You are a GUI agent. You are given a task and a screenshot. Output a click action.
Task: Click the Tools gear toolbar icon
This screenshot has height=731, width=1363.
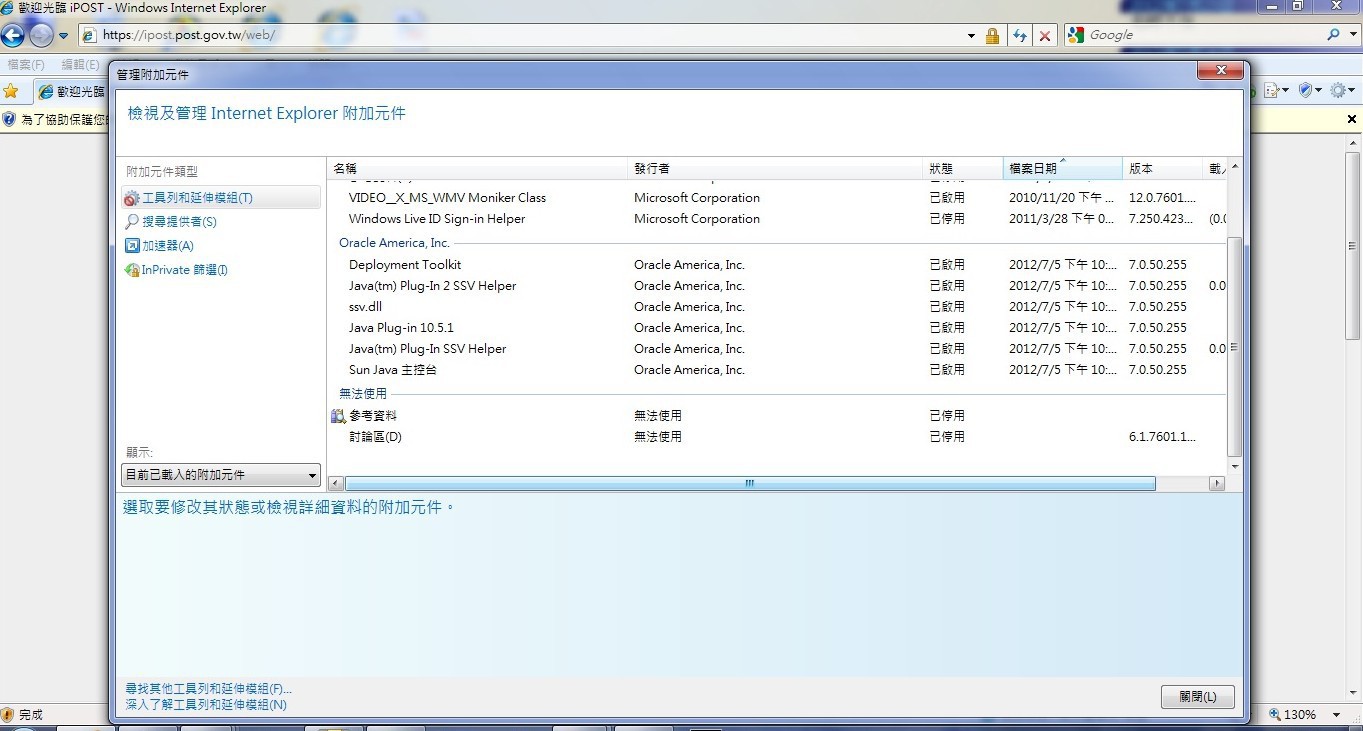(x=1342, y=90)
